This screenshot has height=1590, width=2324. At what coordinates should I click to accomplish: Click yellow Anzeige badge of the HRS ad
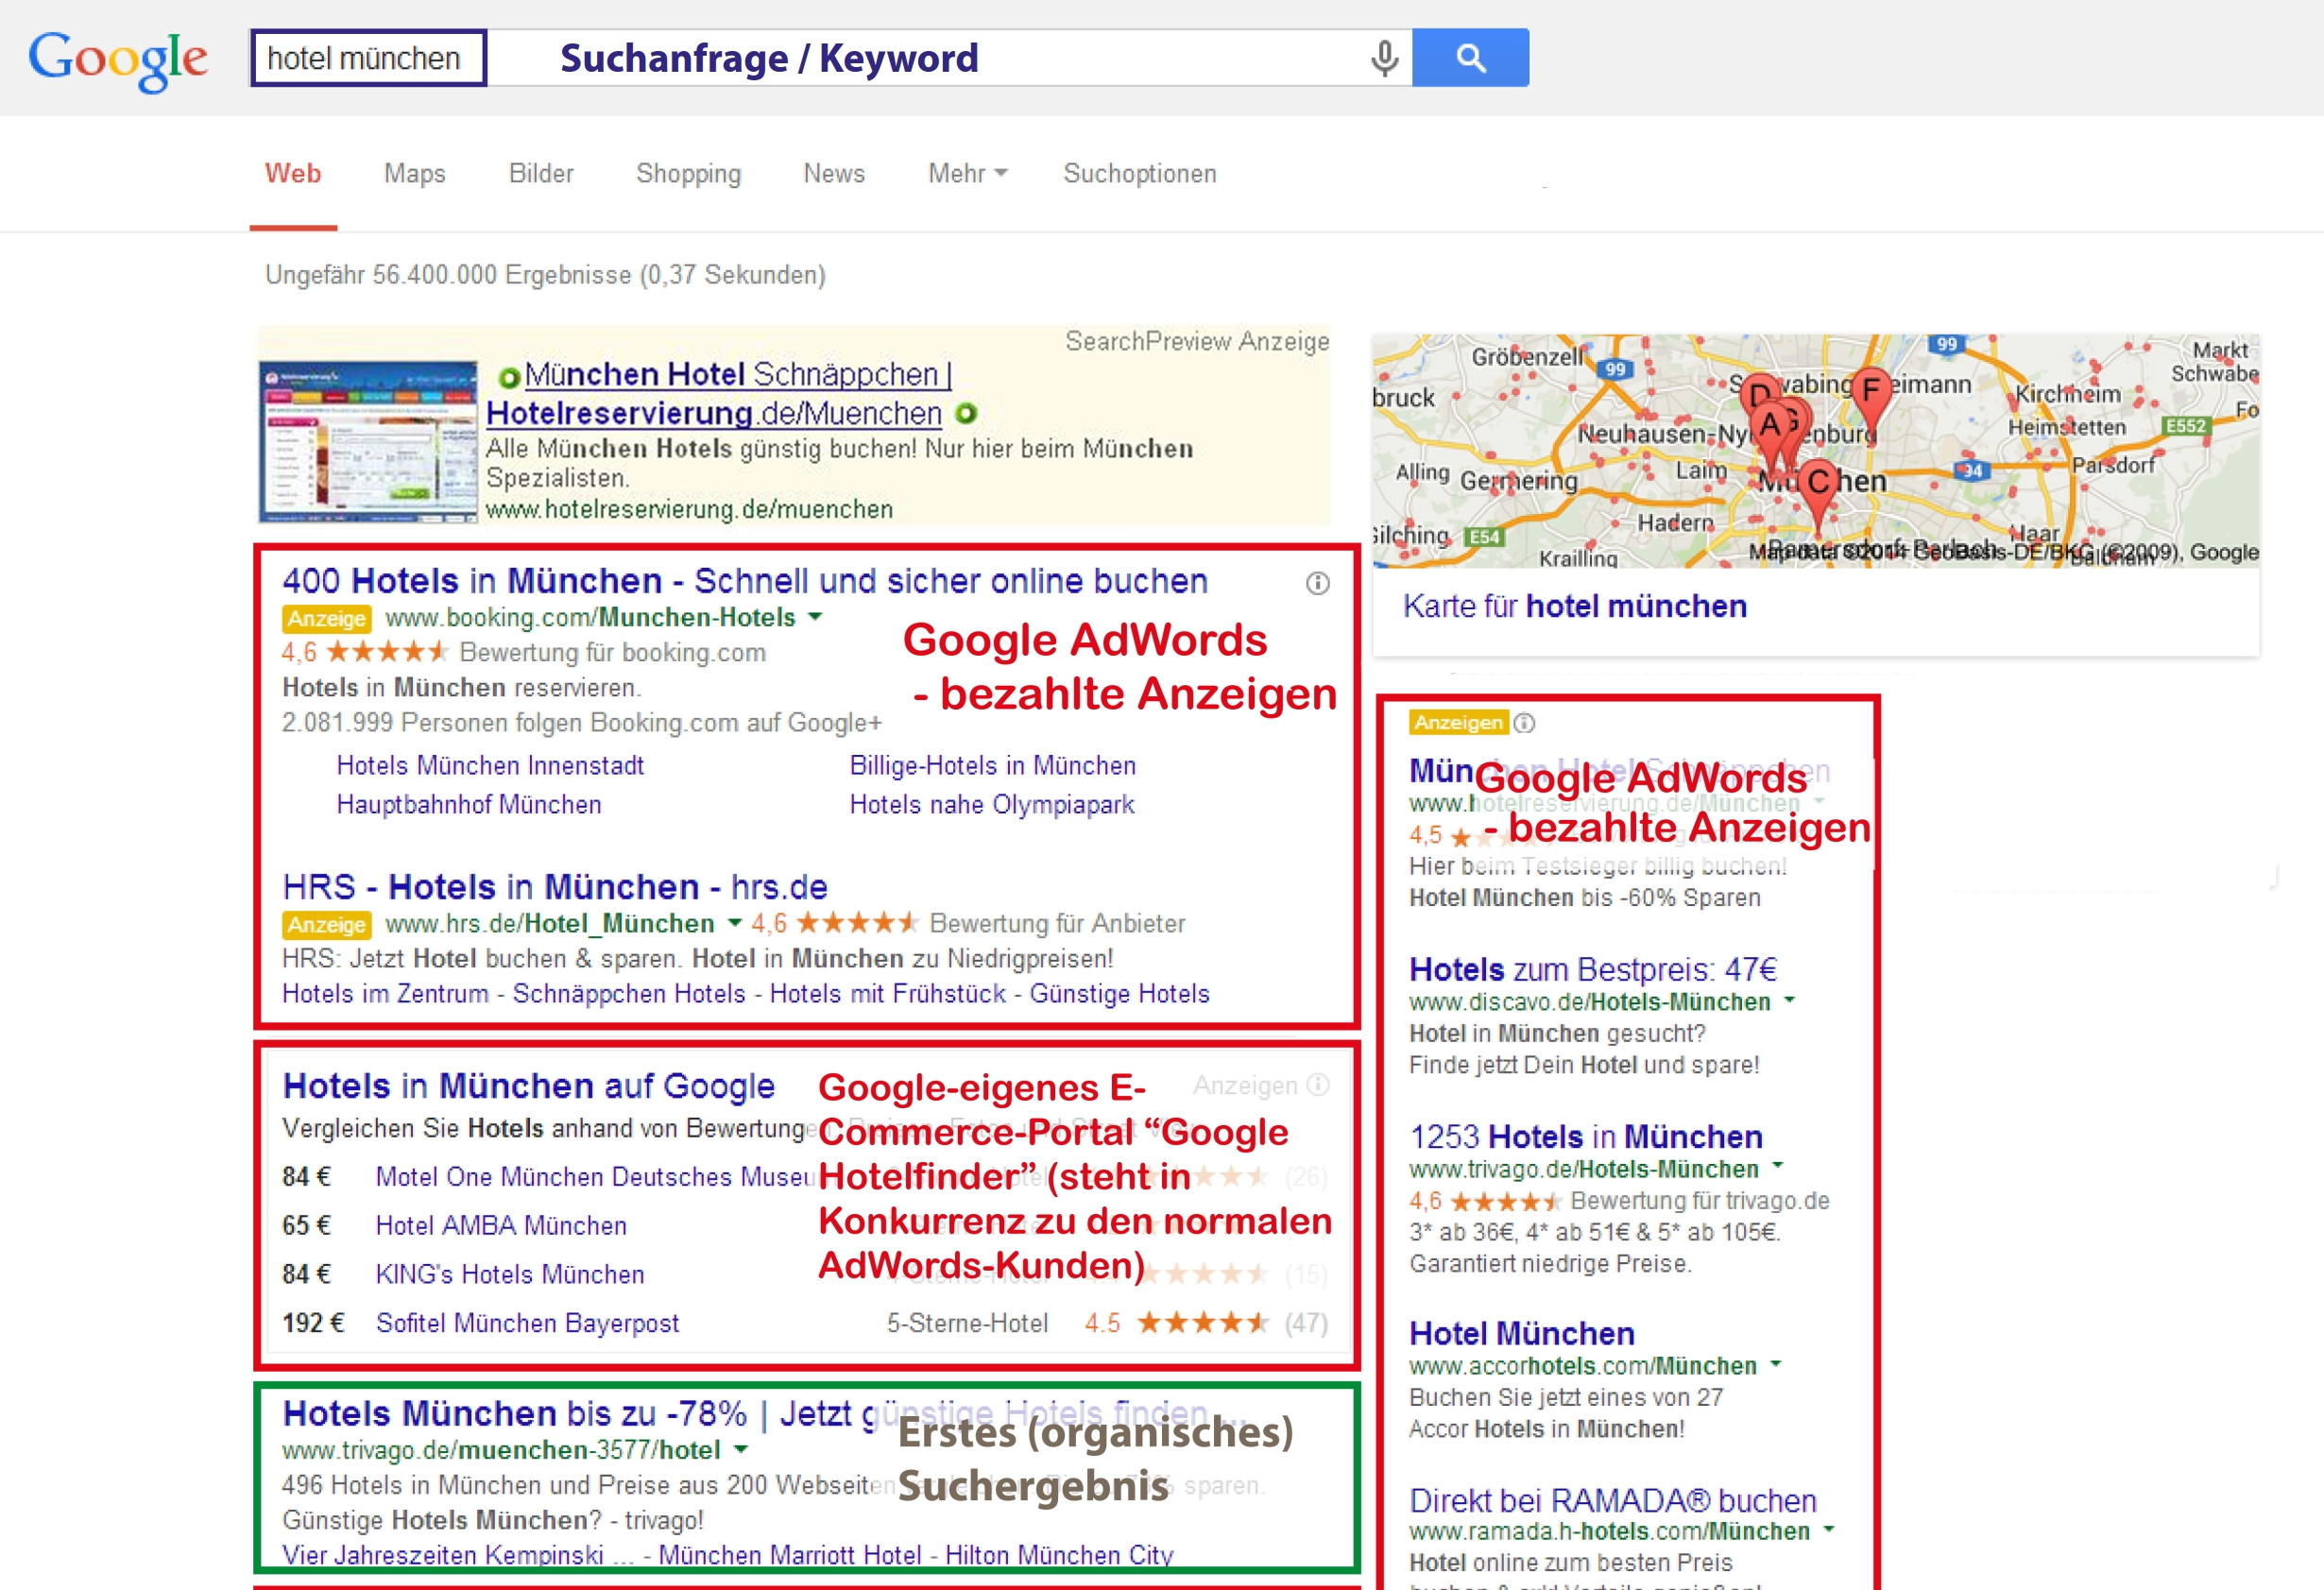[x=326, y=924]
